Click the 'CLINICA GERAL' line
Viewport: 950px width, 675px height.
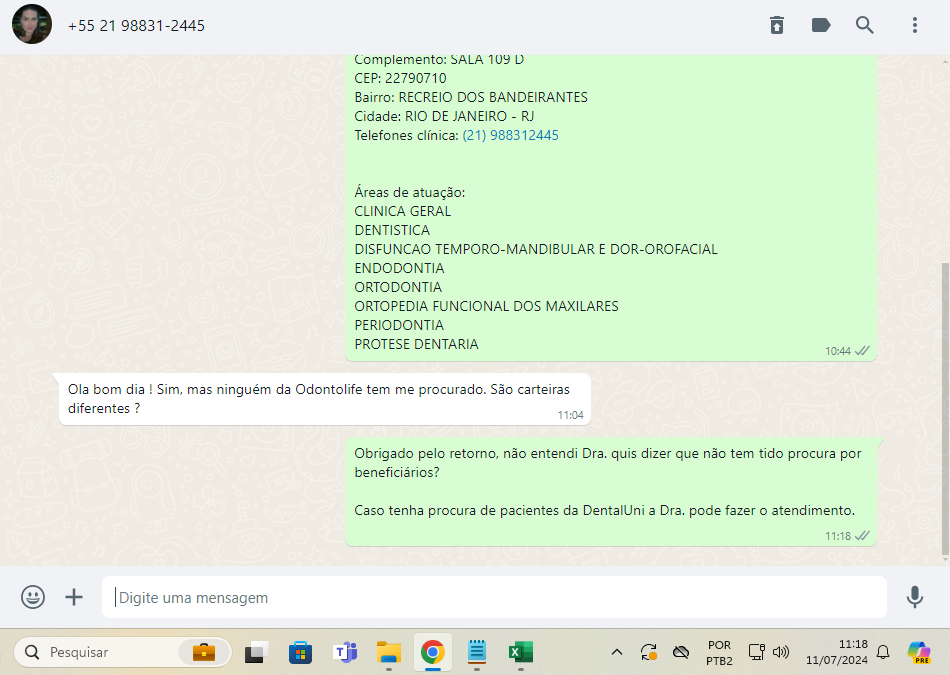point(403,211)
